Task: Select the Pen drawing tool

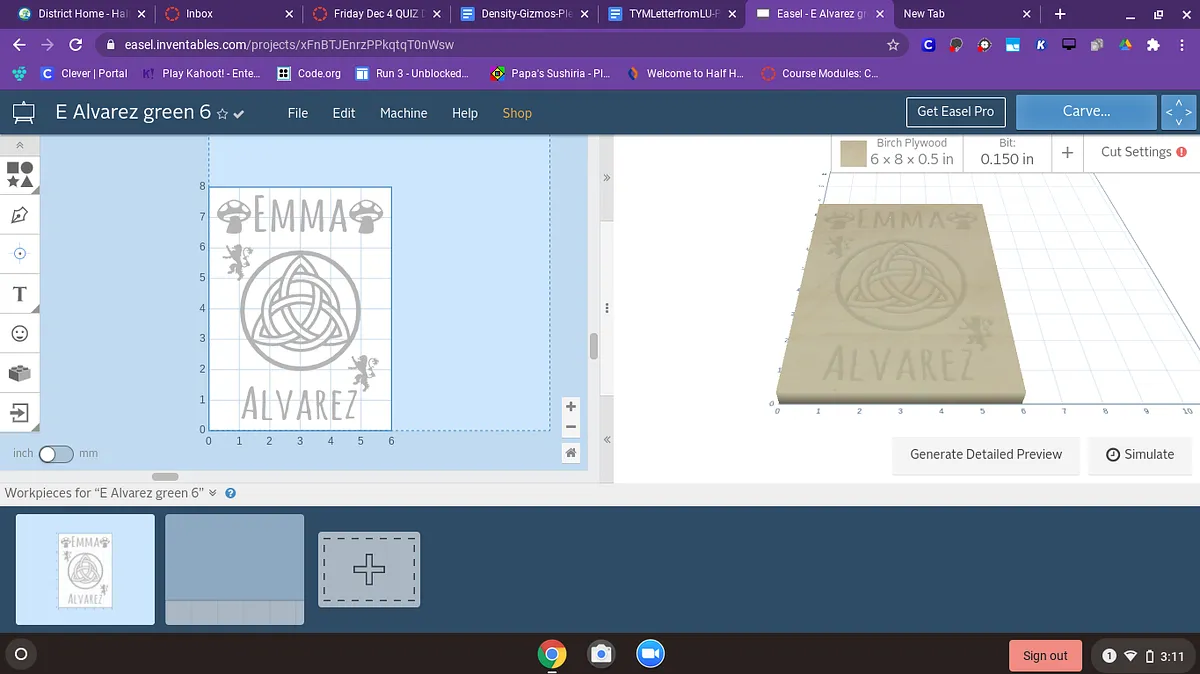Action: coord(20,215)
